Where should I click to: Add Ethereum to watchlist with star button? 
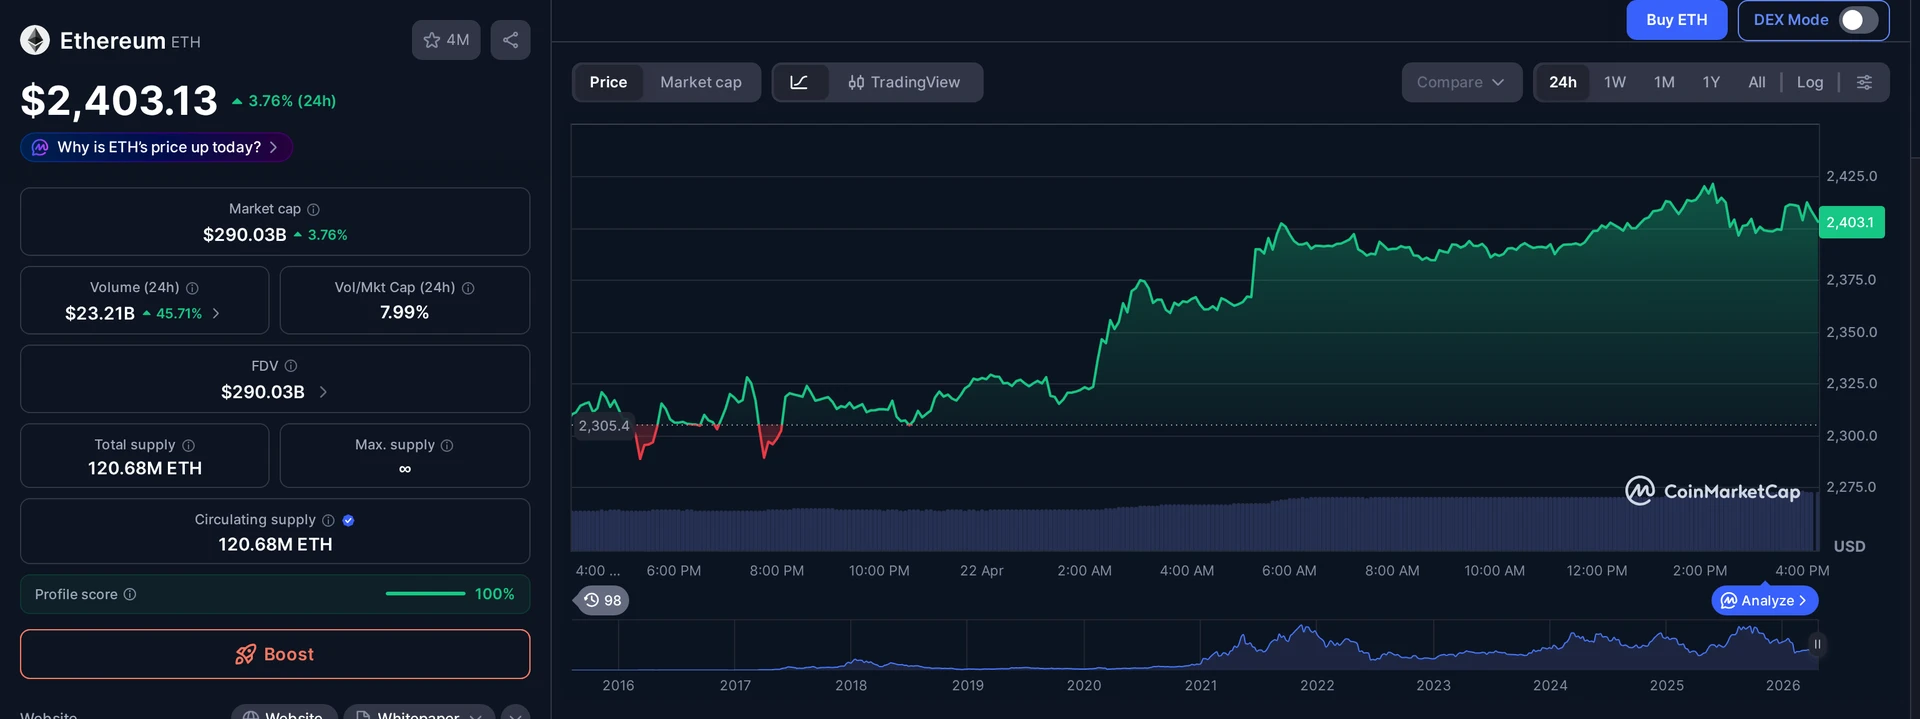(x=446, y=40)
